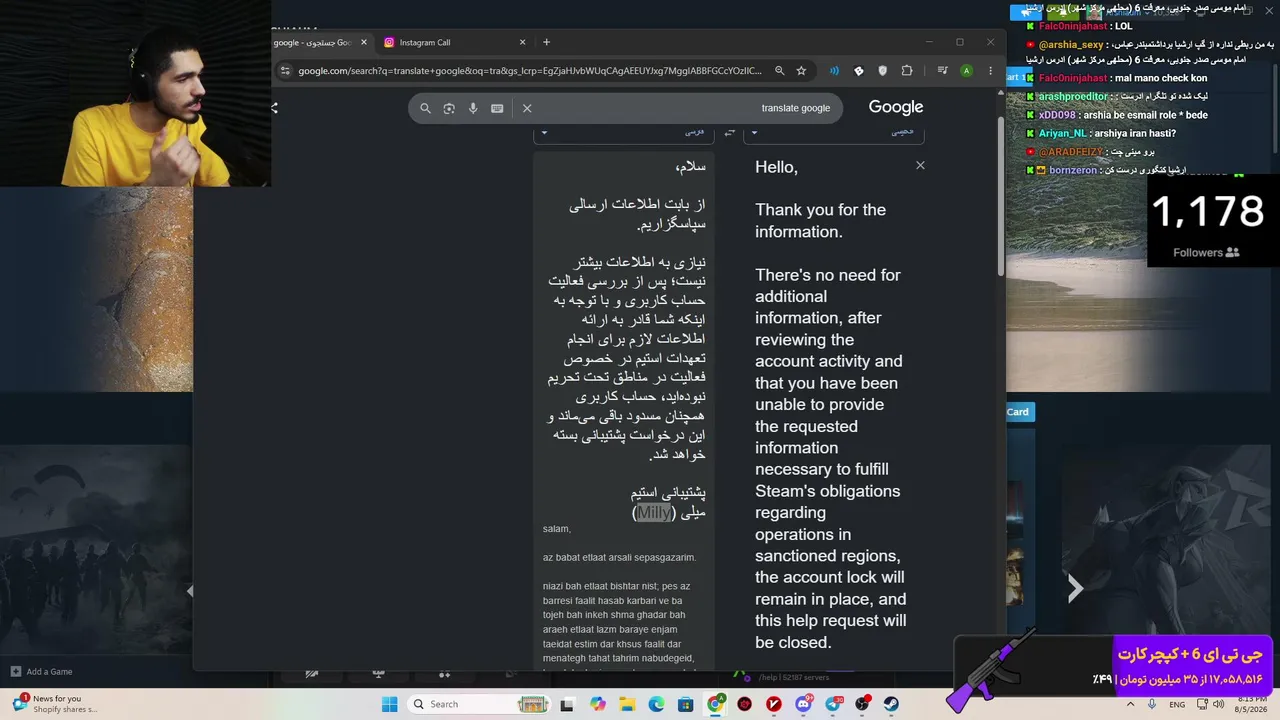Open Microsoft Edge from the taskbar

coord(656,704)
